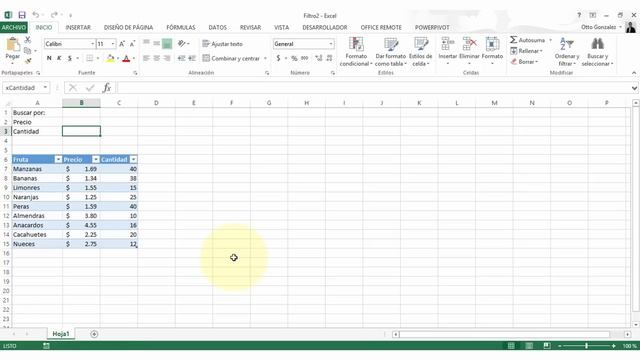The width and height of the screenshot is (640, 360).
Task: Select the Hoja1 sheet tab
Action: tap(61, 334)
